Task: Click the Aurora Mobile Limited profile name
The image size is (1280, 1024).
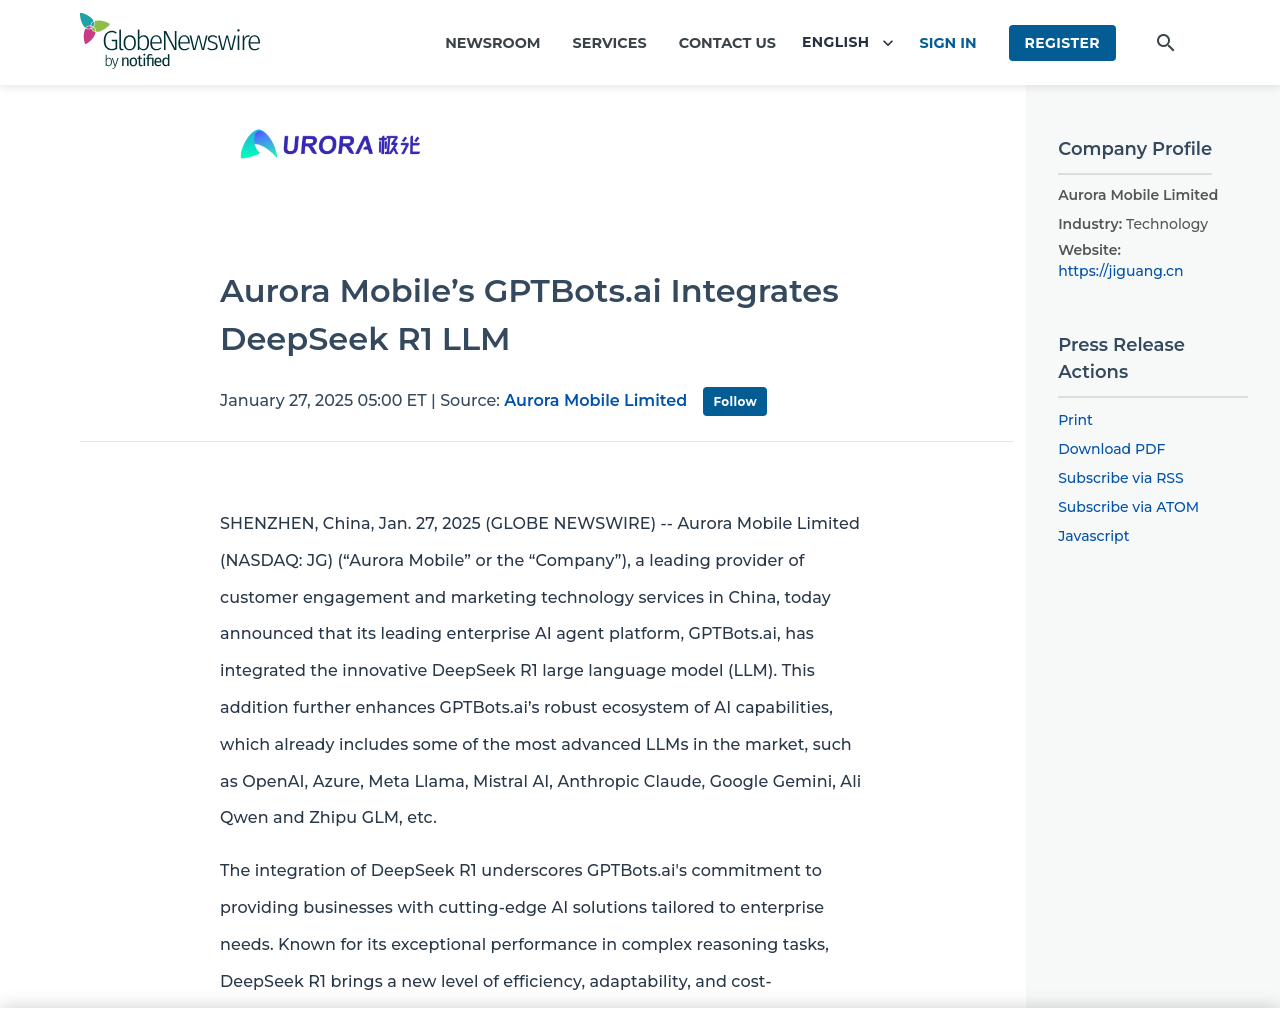Action: tap(1138, 195)
